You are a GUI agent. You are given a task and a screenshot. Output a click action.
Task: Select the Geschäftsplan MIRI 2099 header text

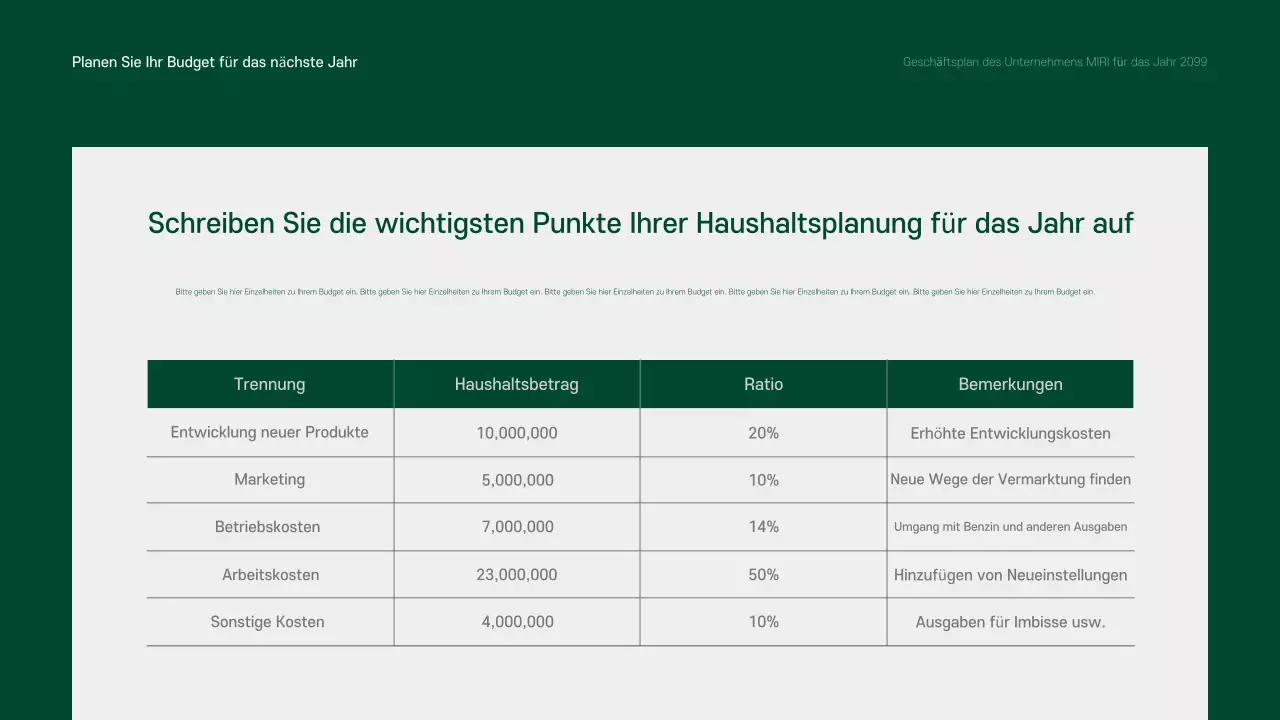[1055, 61]
